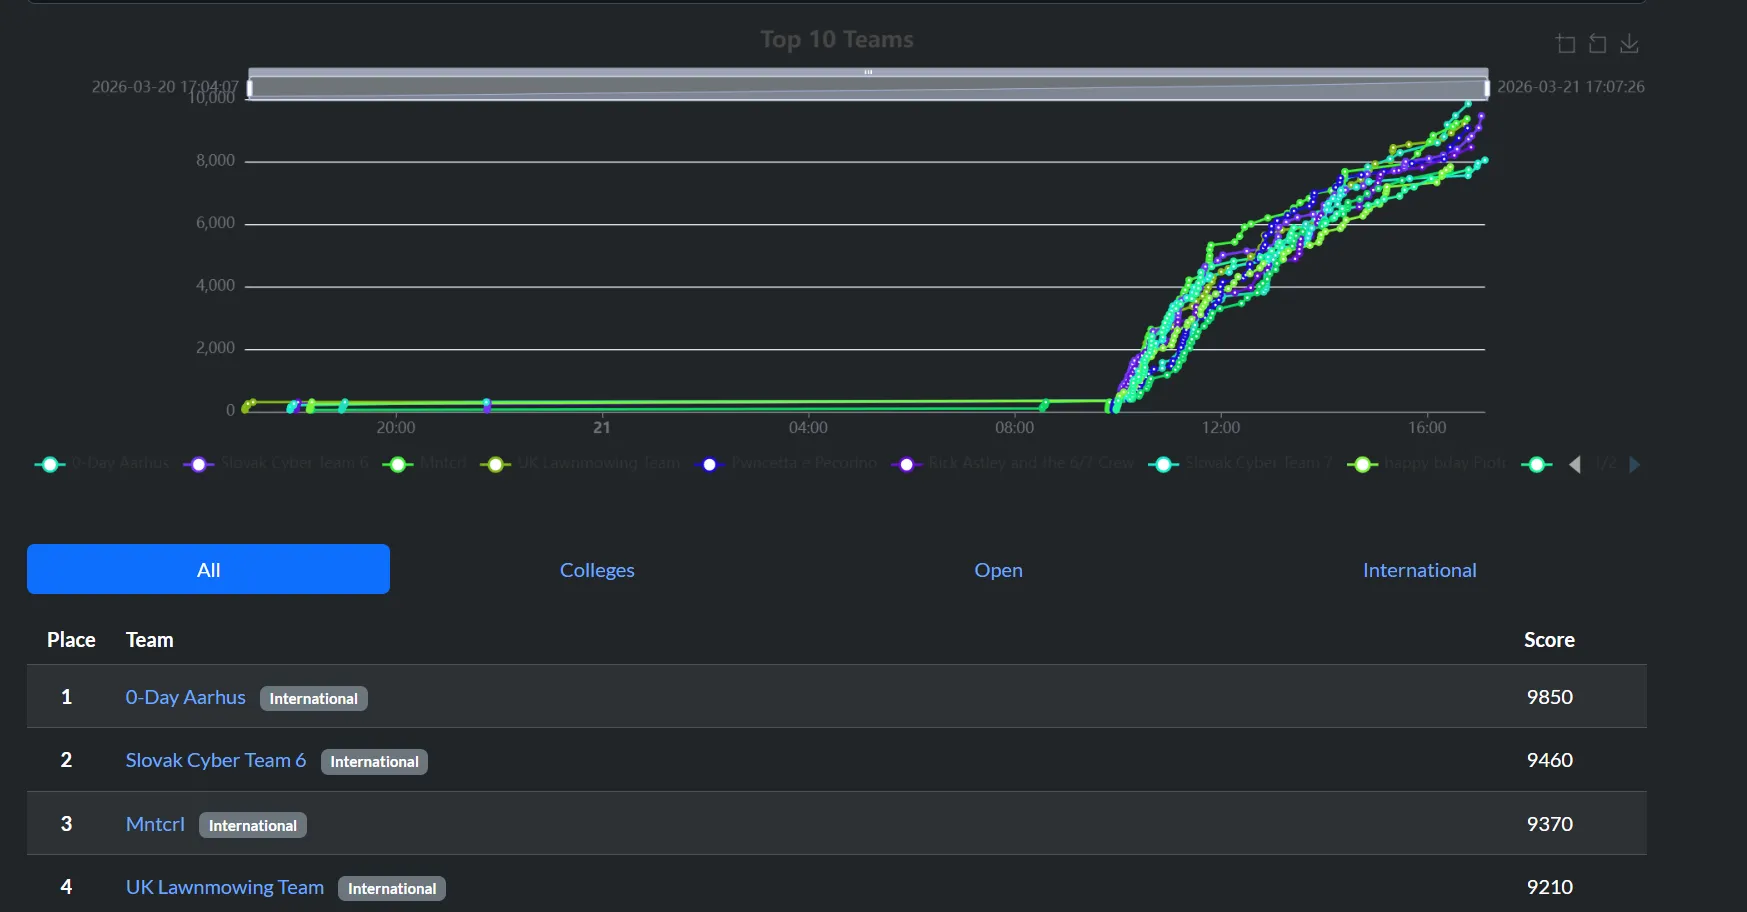Click the time range slider's left handle
Viewport: 1747px width, 912px height.
click(x=250, y=88)
